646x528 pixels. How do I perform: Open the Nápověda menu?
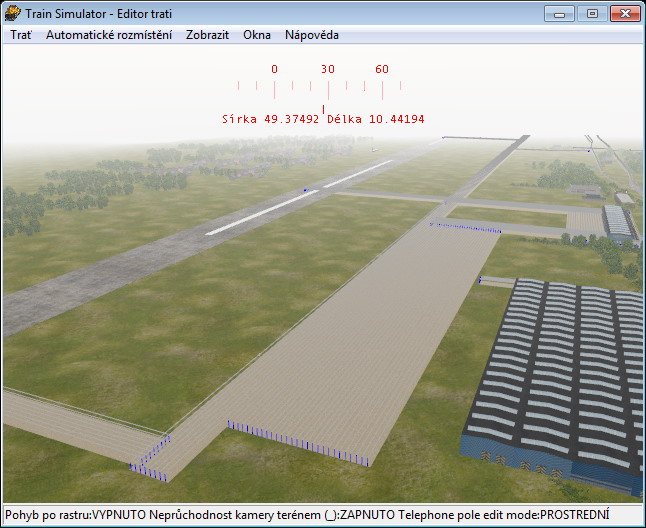tap(312, 35)
